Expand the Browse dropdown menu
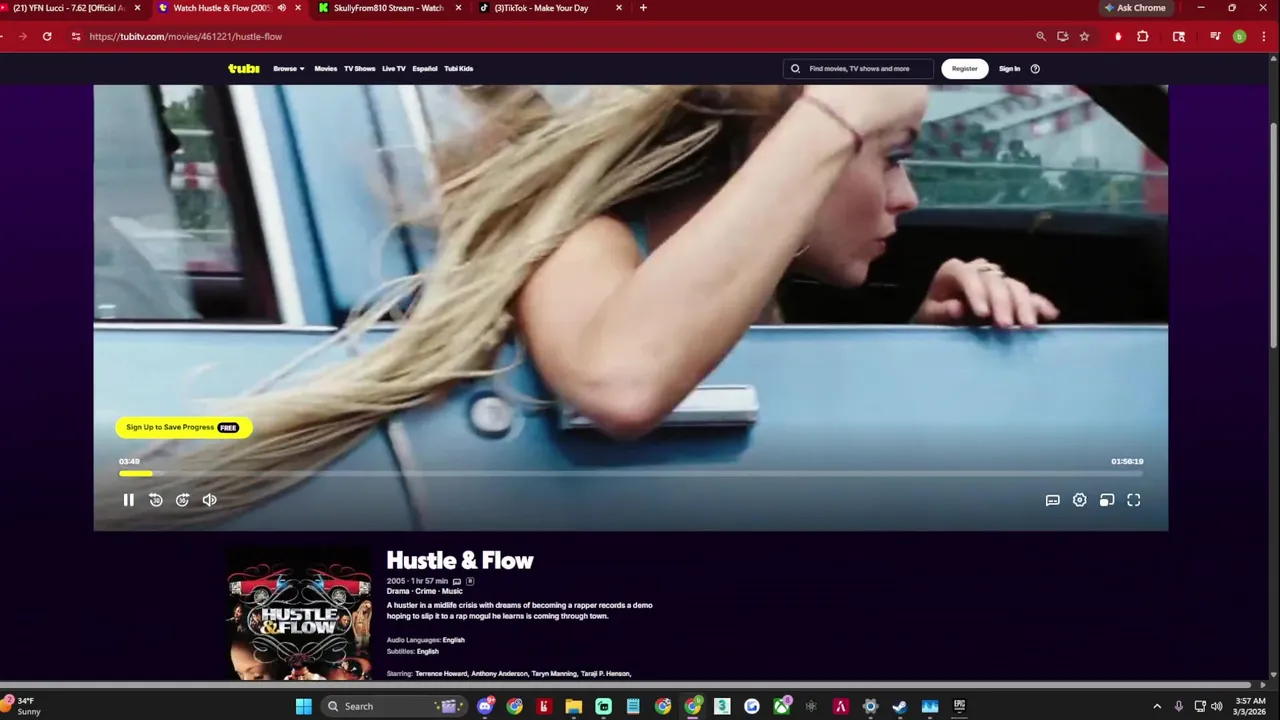This screenshot has width=1280, height=720. 289,69
